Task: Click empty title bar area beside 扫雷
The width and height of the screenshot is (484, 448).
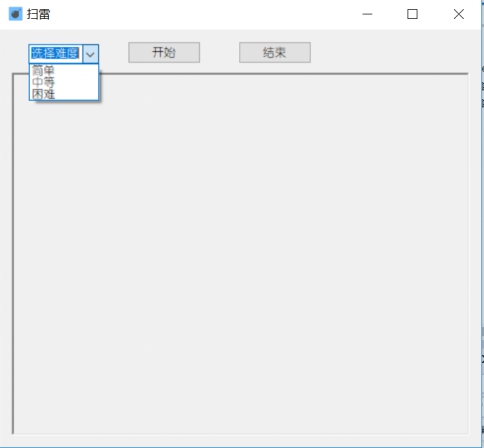Action: pyautogui.click(x=200, y=14)
